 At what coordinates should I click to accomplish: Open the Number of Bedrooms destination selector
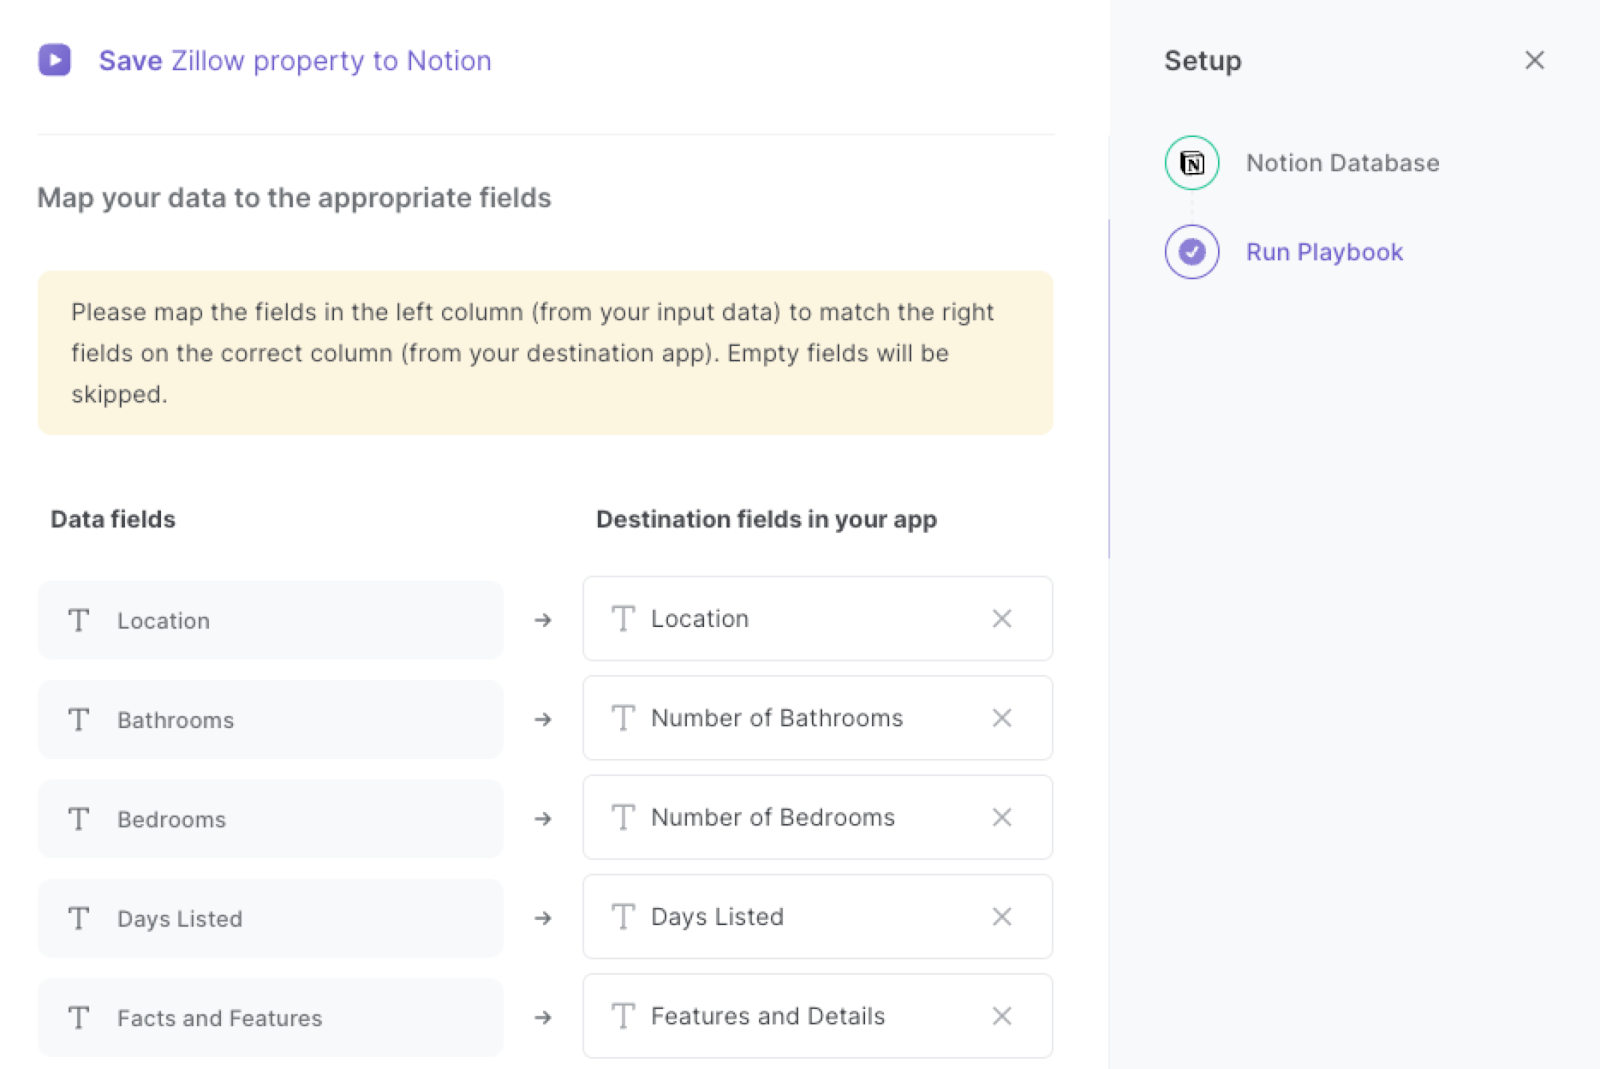click(800, 817)
